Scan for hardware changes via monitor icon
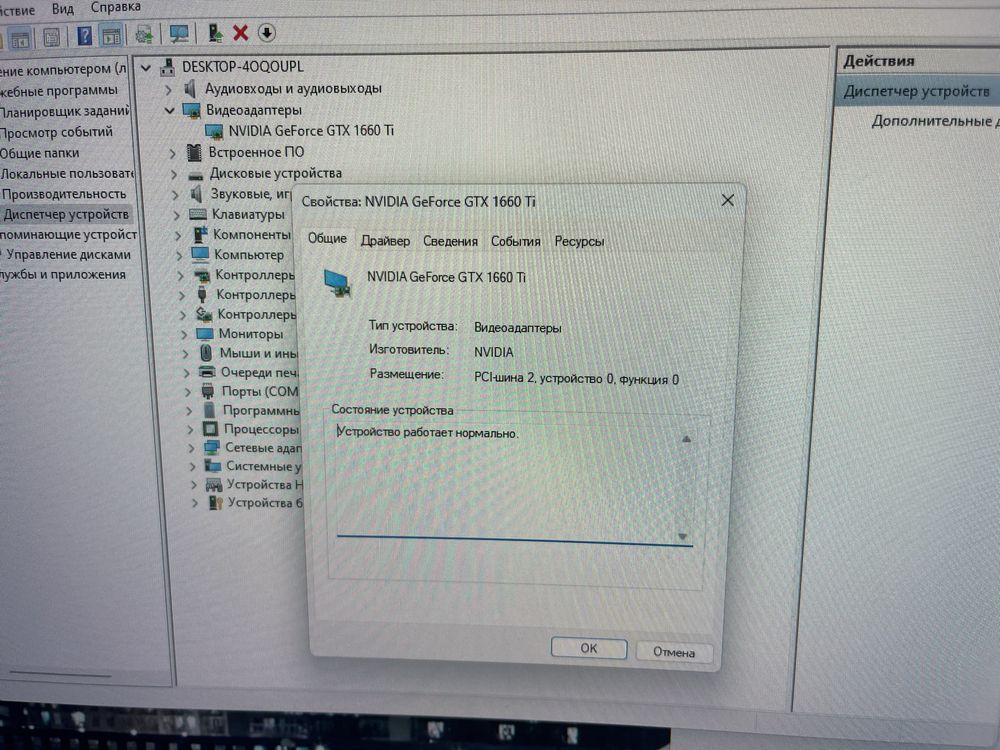Viewport: 1000px width, 750px height. [x=179, y=33]
